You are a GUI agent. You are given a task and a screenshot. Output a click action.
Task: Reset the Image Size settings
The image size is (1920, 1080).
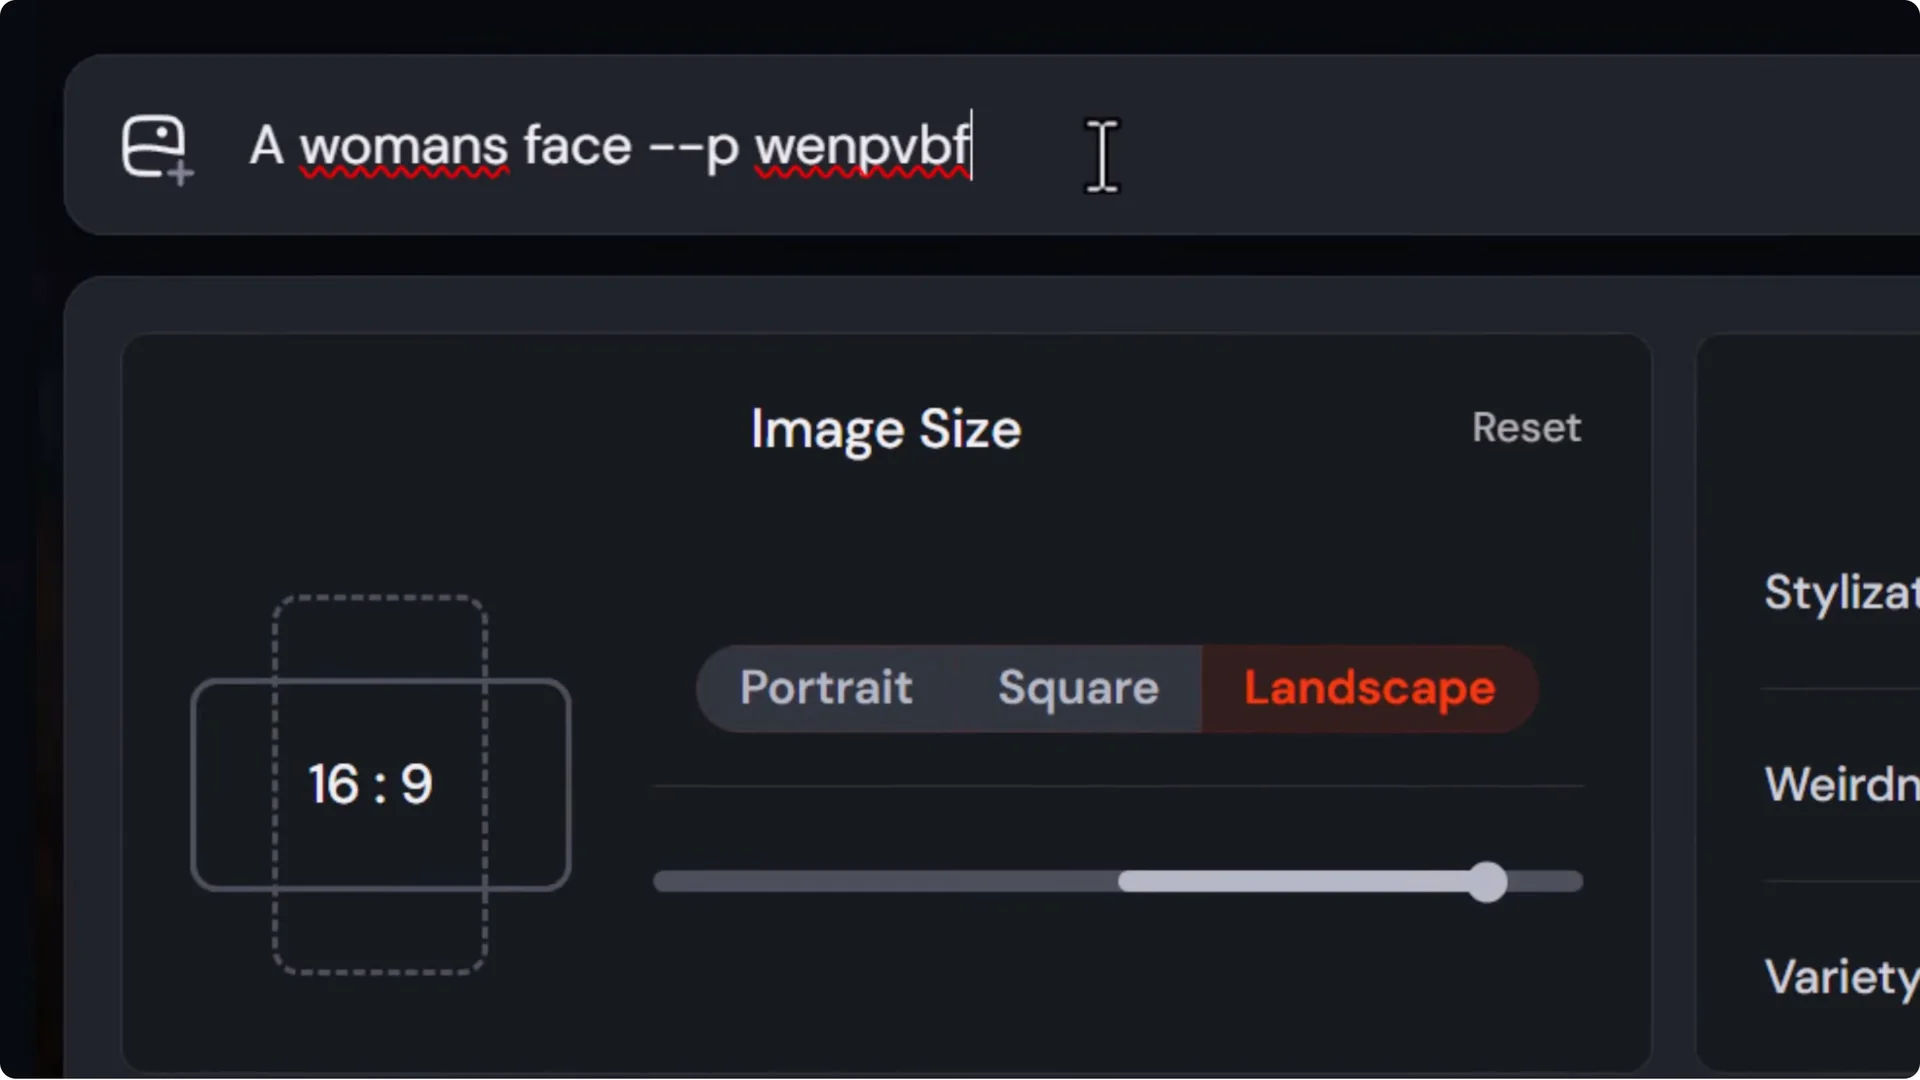1526,428
